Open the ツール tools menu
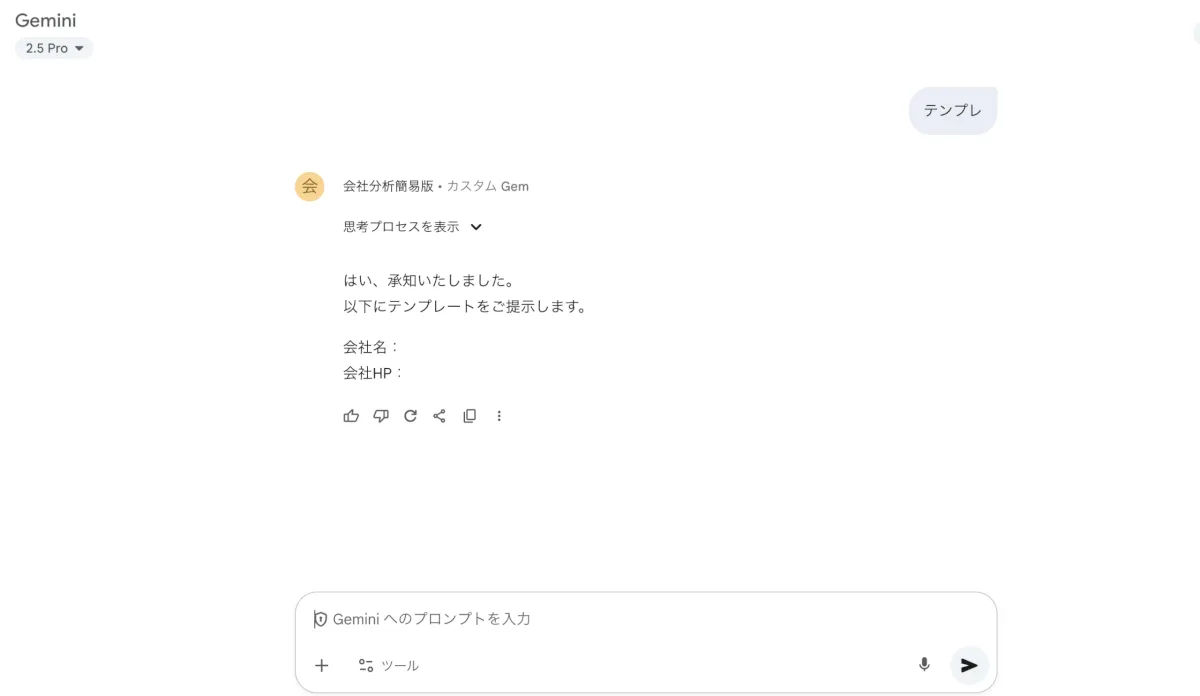Image resolution: width=1200 pixels, height=696 pixels. coord(388,665)
